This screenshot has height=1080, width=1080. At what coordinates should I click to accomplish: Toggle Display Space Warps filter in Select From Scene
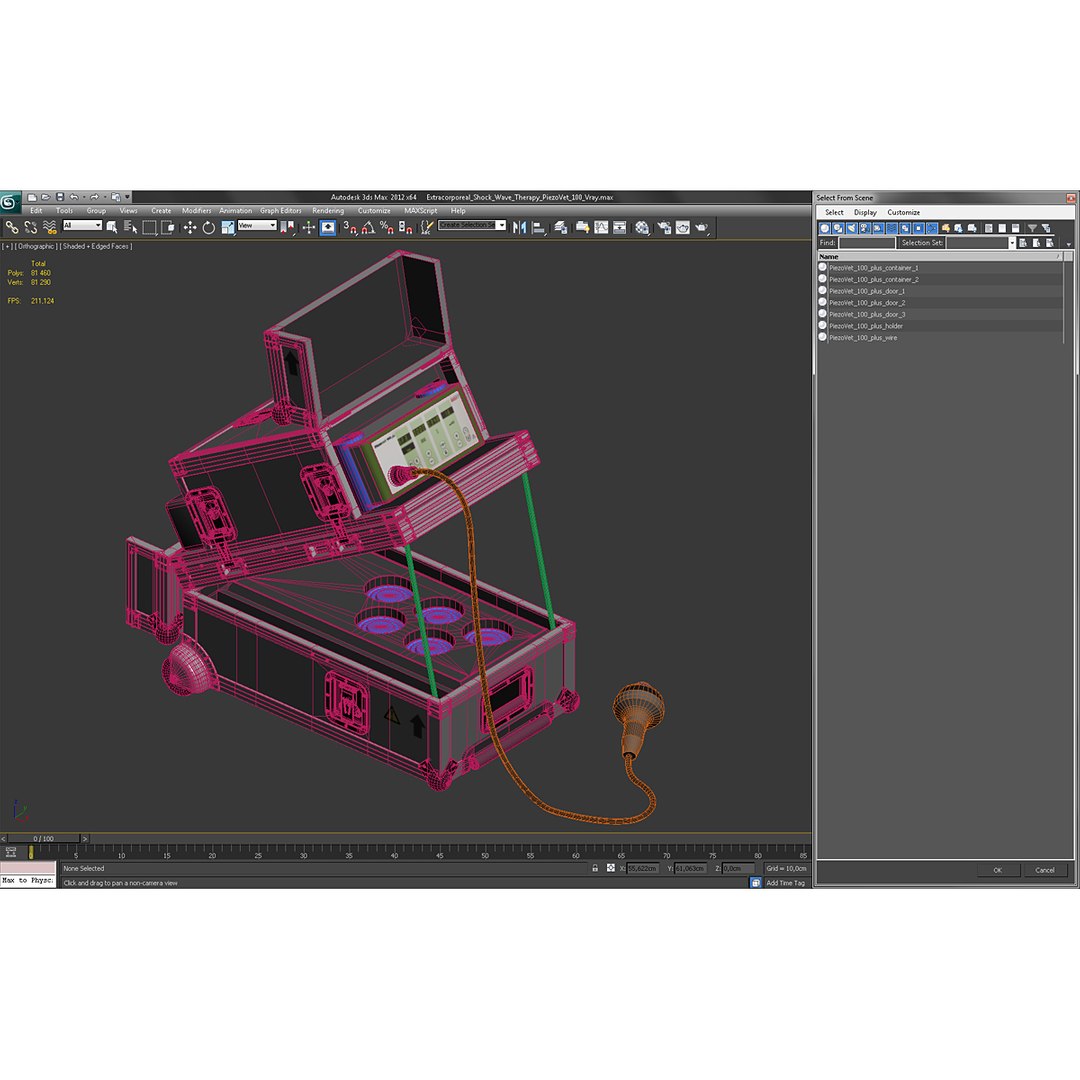coord(891,228)
